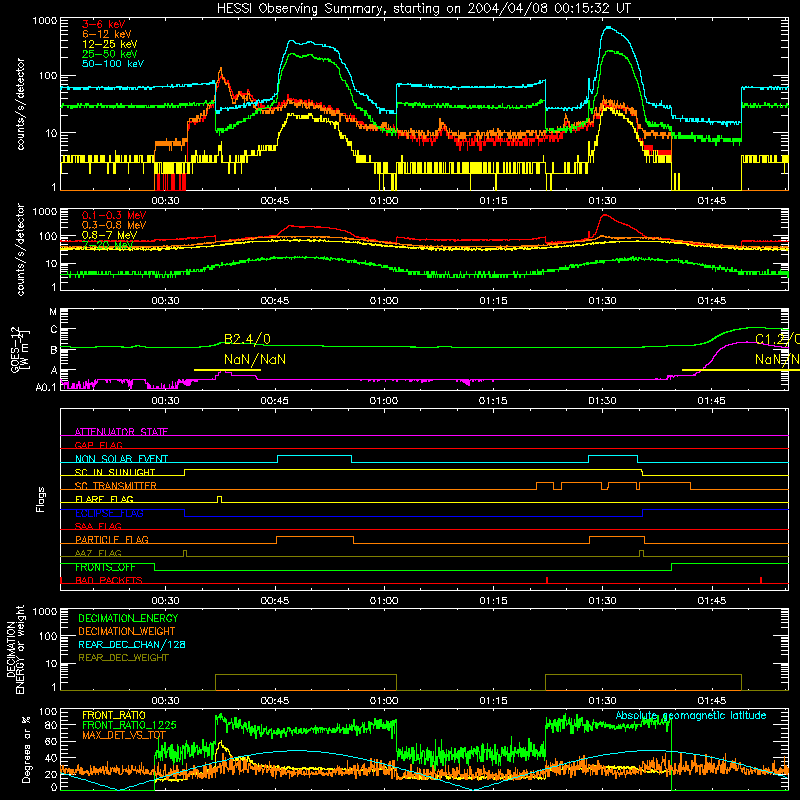Select the SAA_FLAG label
800x800 pixels.
coord(98,526)
